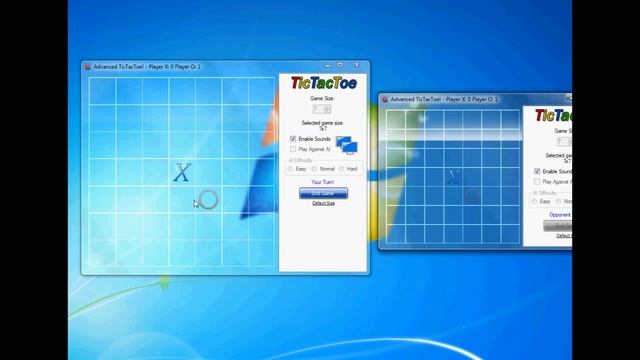This screenshot has height=360, width=640.
Task: Click the app icon in left window's title bar
Action: pos(87,67)
